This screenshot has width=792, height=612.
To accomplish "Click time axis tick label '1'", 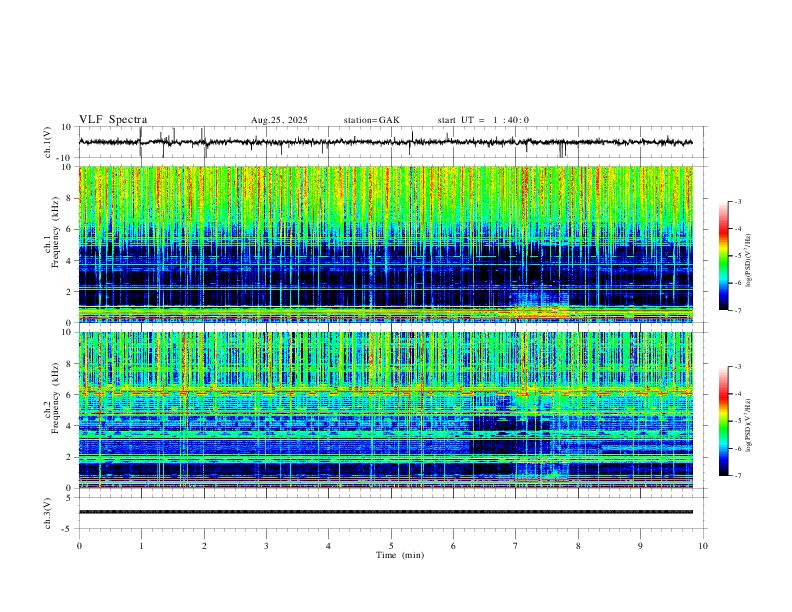I will [141, 546].
